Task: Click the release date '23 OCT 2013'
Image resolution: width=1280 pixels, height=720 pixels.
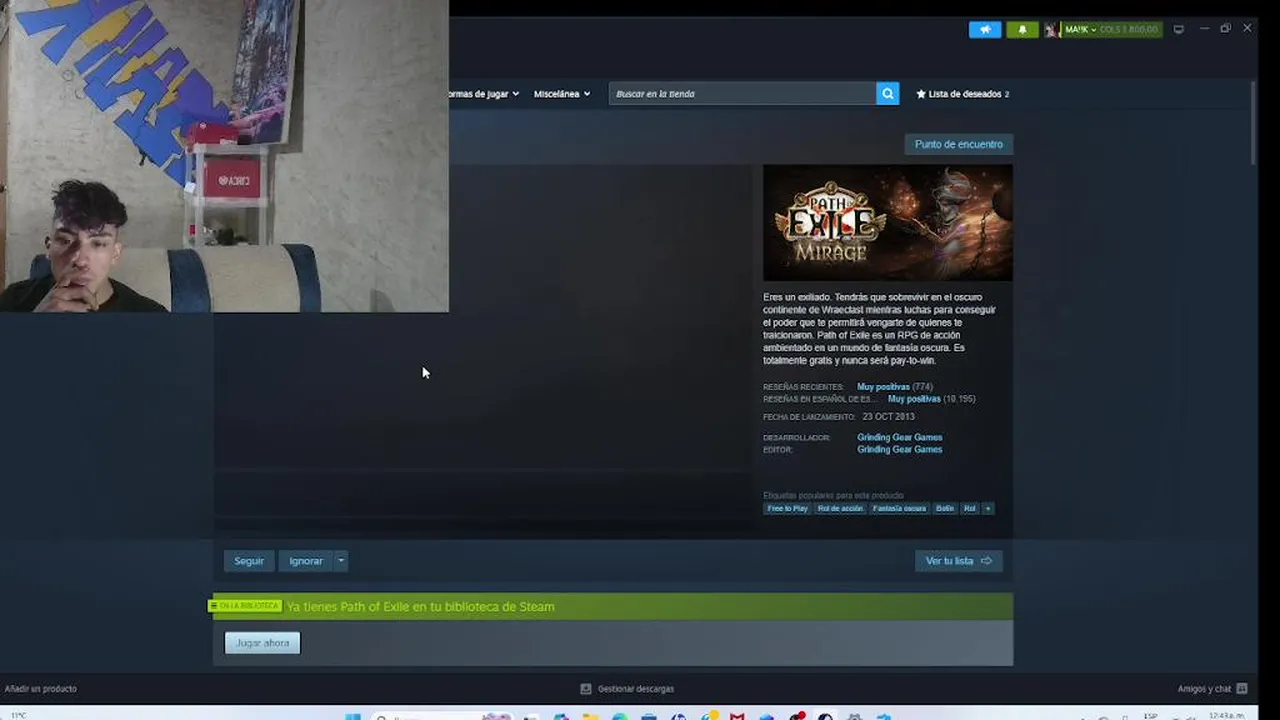Action: click(888, 417)
